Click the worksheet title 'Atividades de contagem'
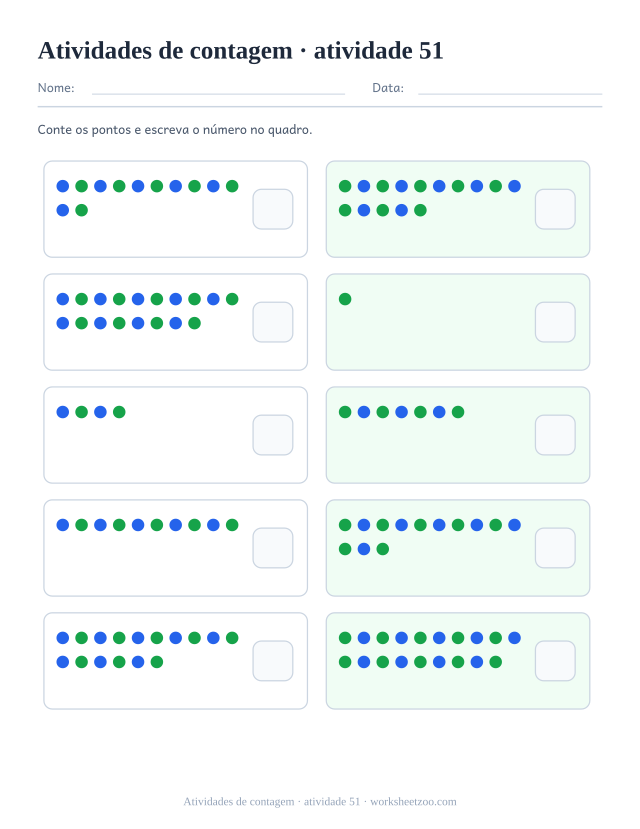 click(x=165, y=51)
